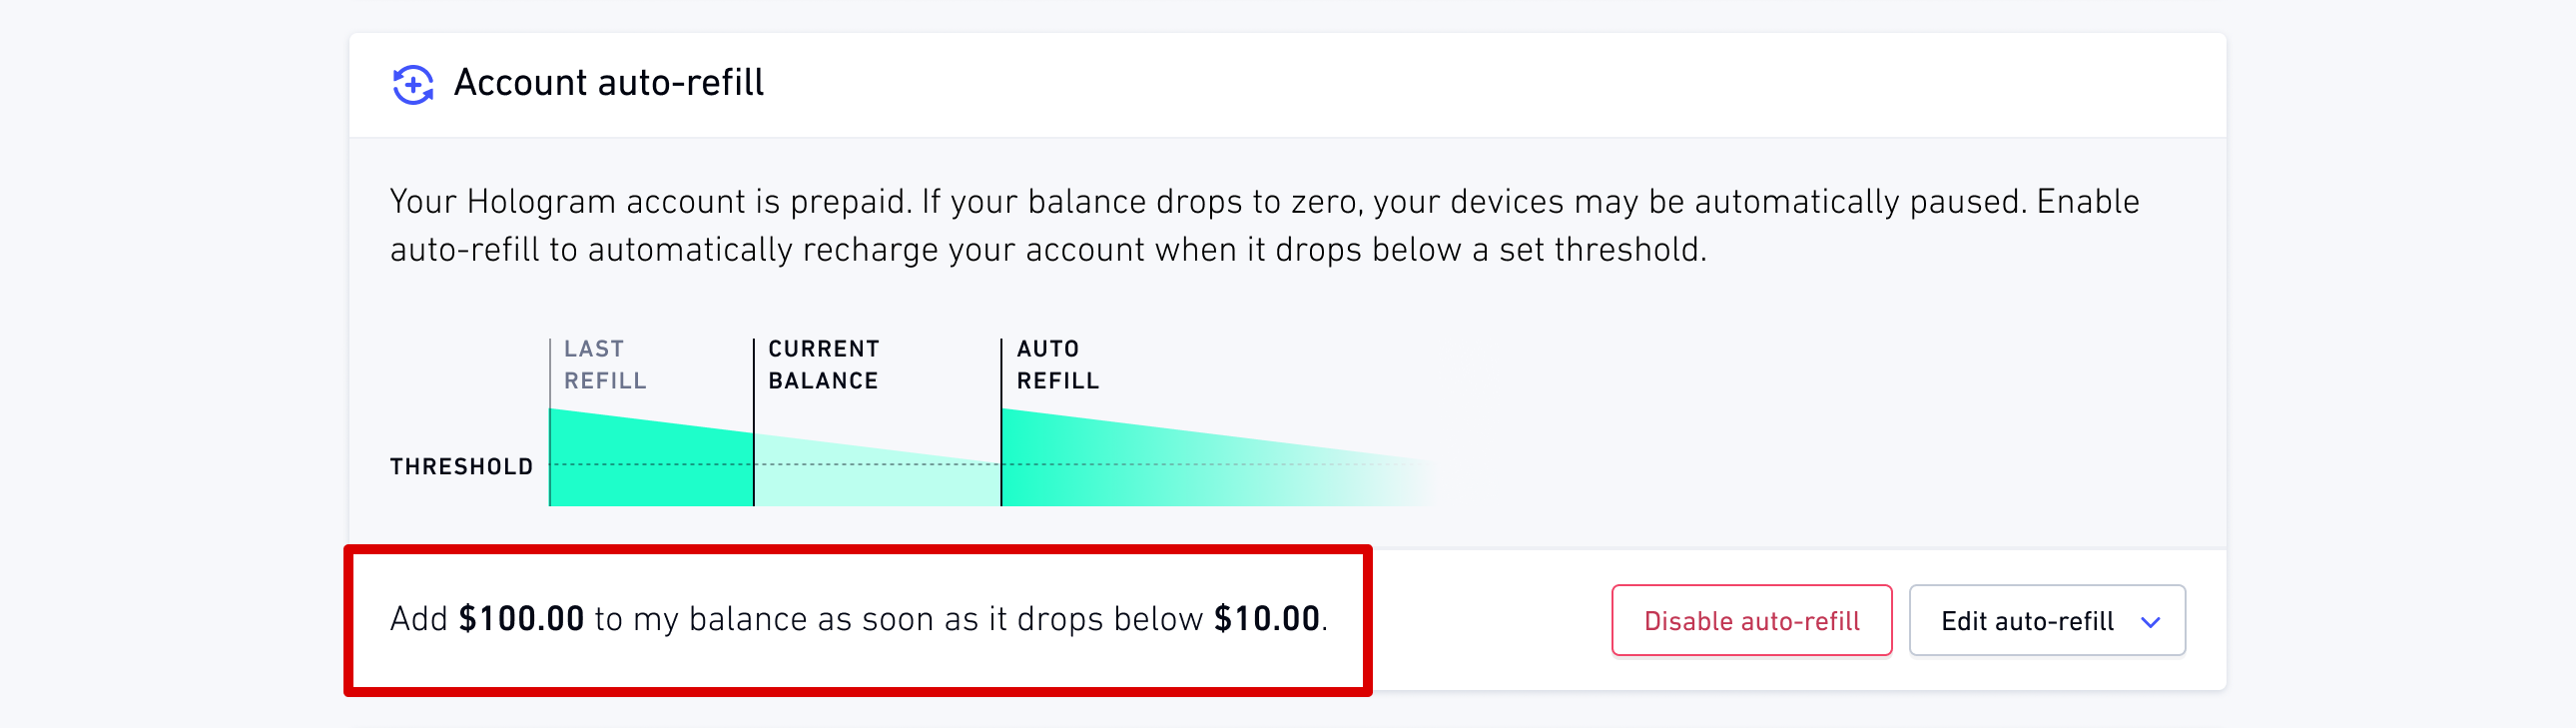Click the $10.00 threshold amount text

click(1267, 619)
